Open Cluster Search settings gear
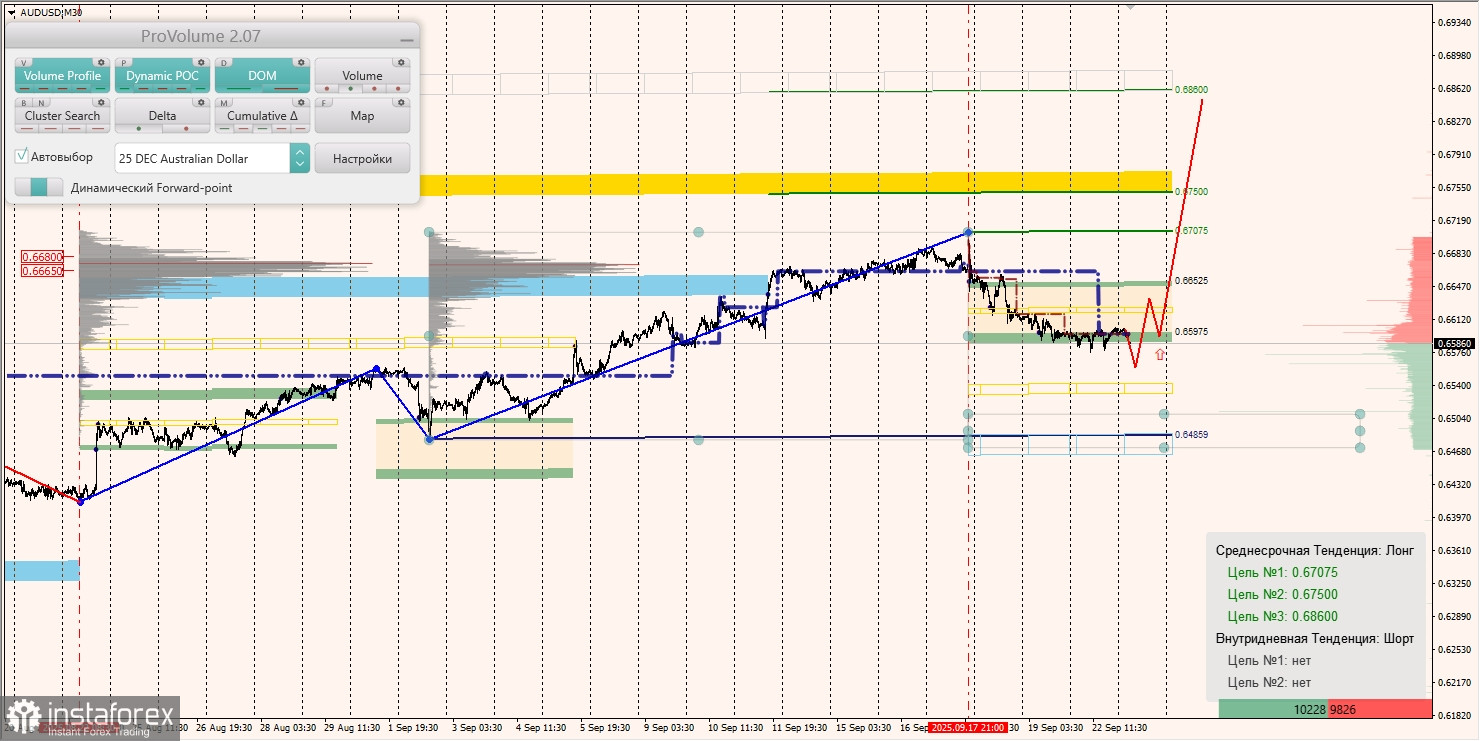This screenshot has width=1480, height=741. [100, 102]
